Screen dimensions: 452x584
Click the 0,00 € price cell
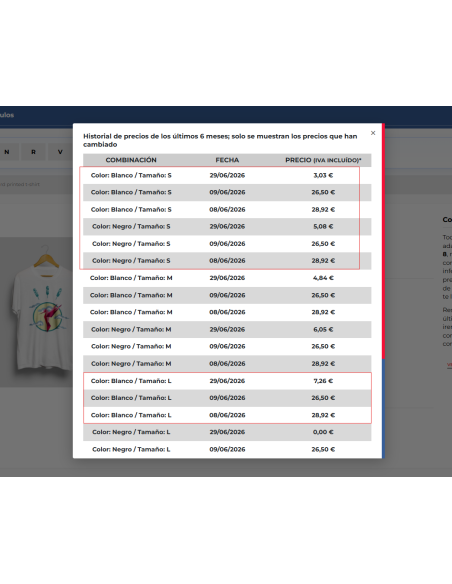[x=323, y=432]
